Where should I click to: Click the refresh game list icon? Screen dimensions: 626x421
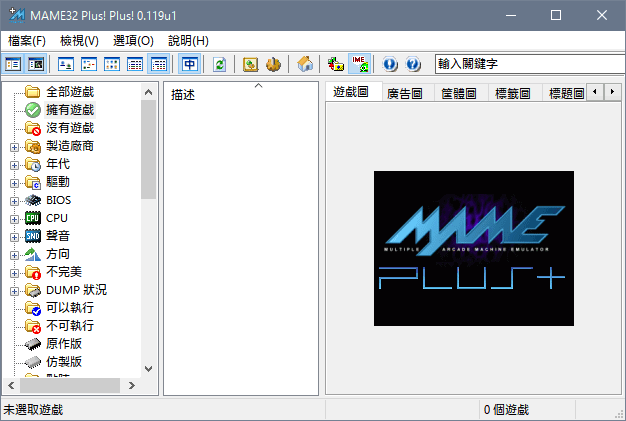pos(219,64)
